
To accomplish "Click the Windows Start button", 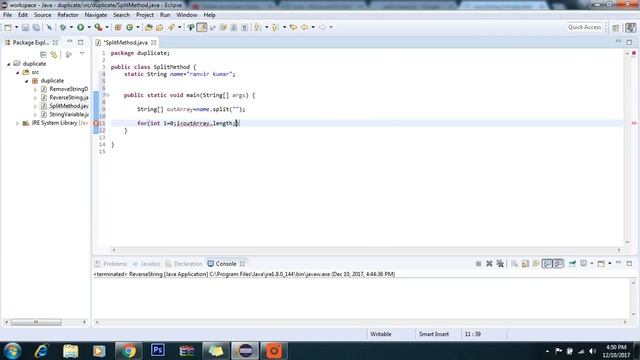I will click(12, 351).
